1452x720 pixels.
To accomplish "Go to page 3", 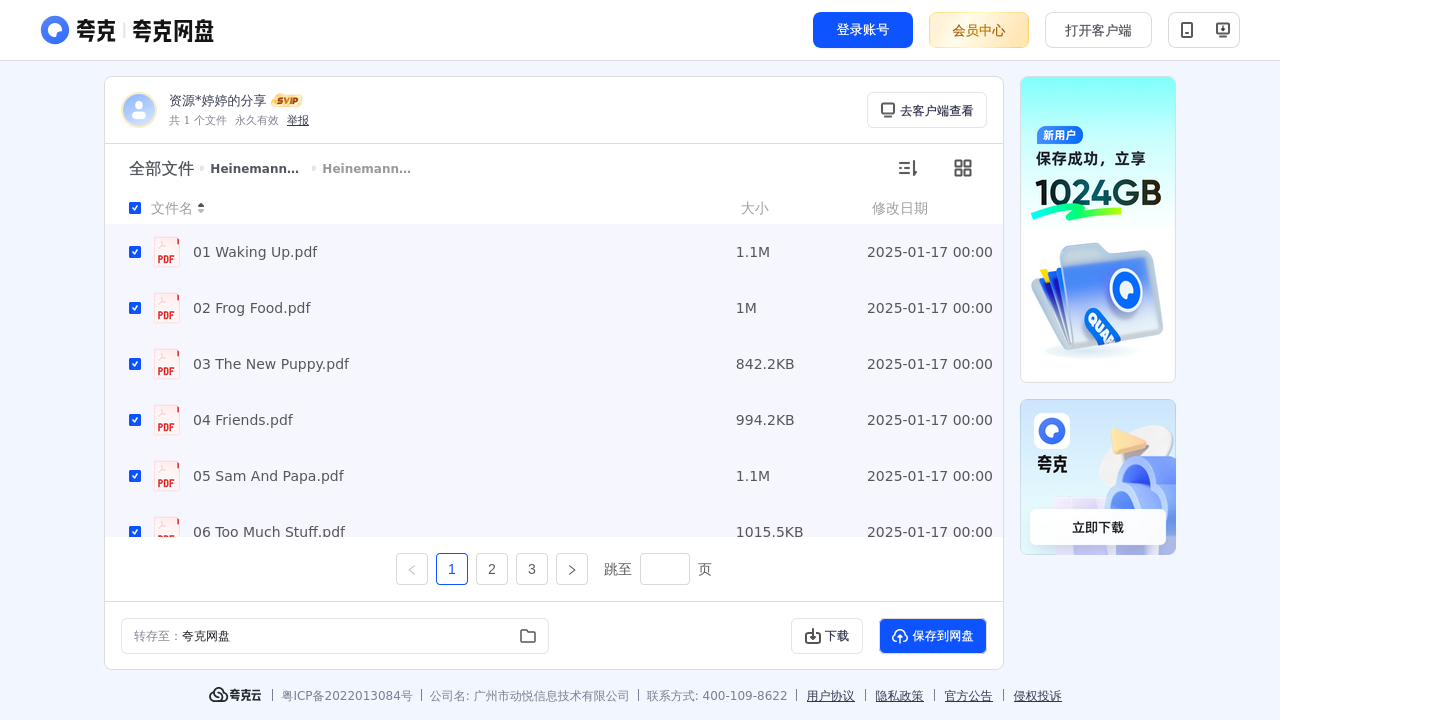I will 532,569.
